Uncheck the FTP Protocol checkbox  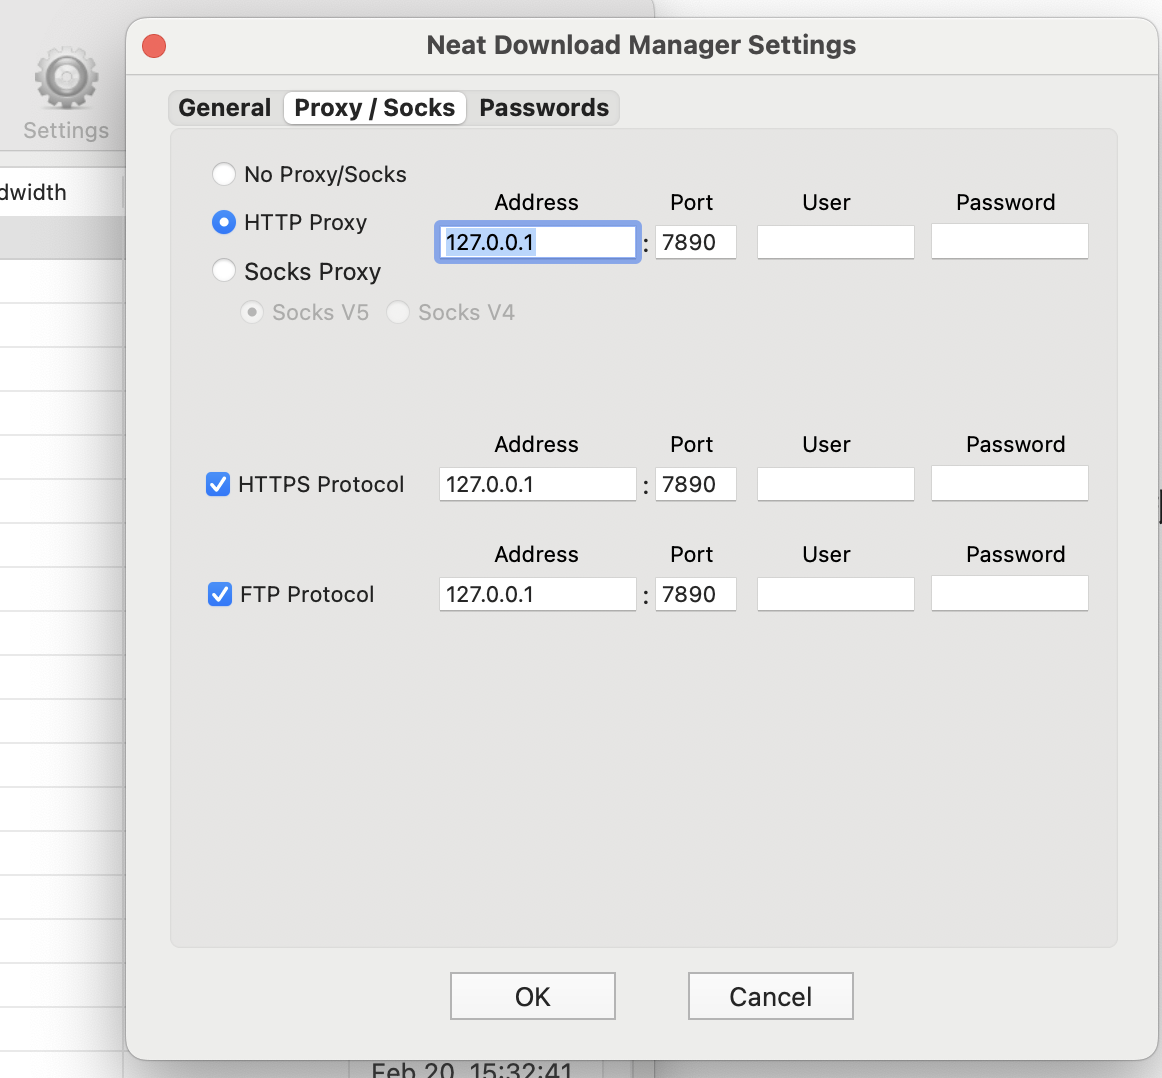[220, 595]
